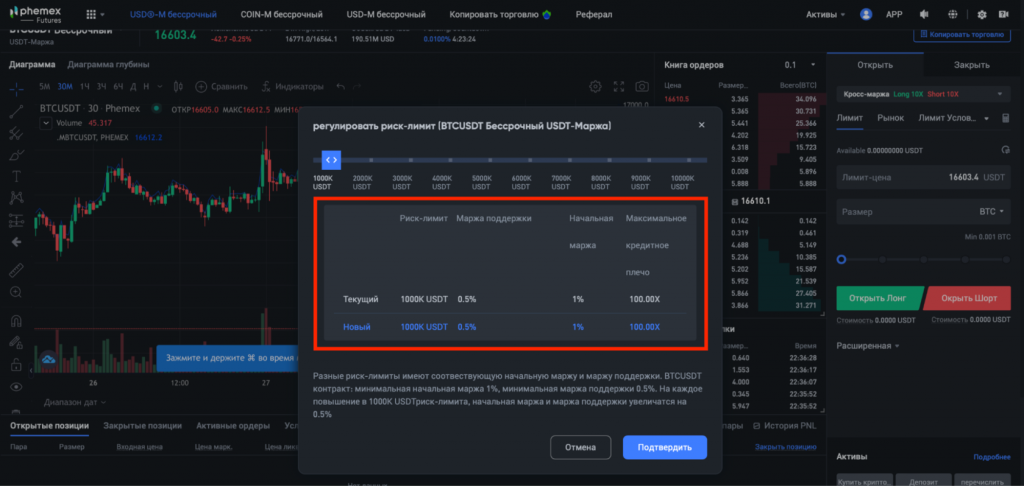Switch to the Закрыть tab
The height and width of the screenshot is (486, 1024).
(971, 64)
